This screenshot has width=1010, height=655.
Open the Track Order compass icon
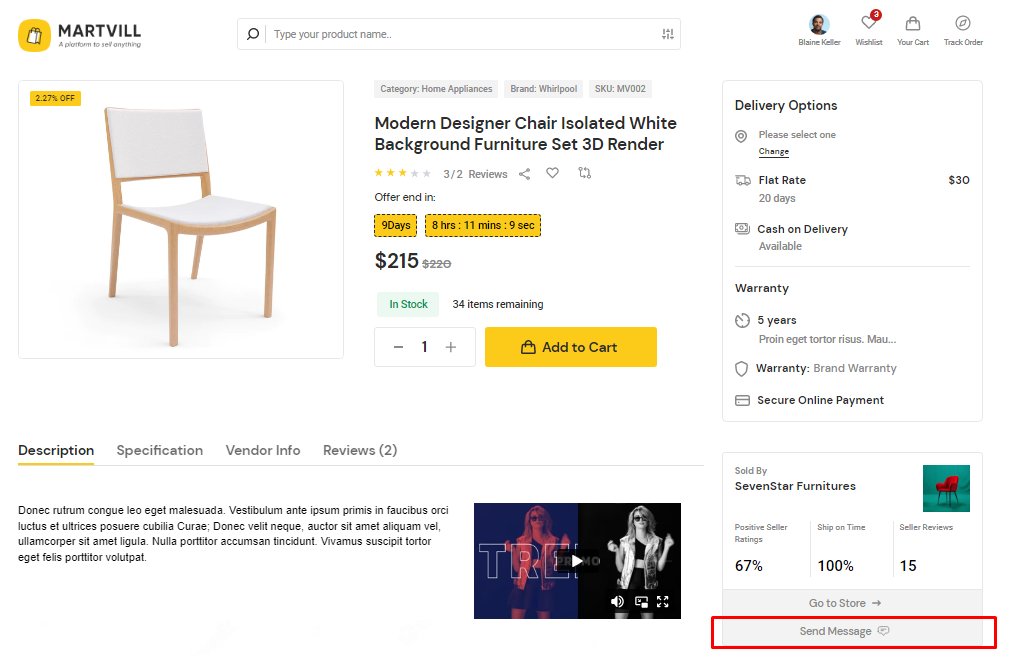pos(963,24)
